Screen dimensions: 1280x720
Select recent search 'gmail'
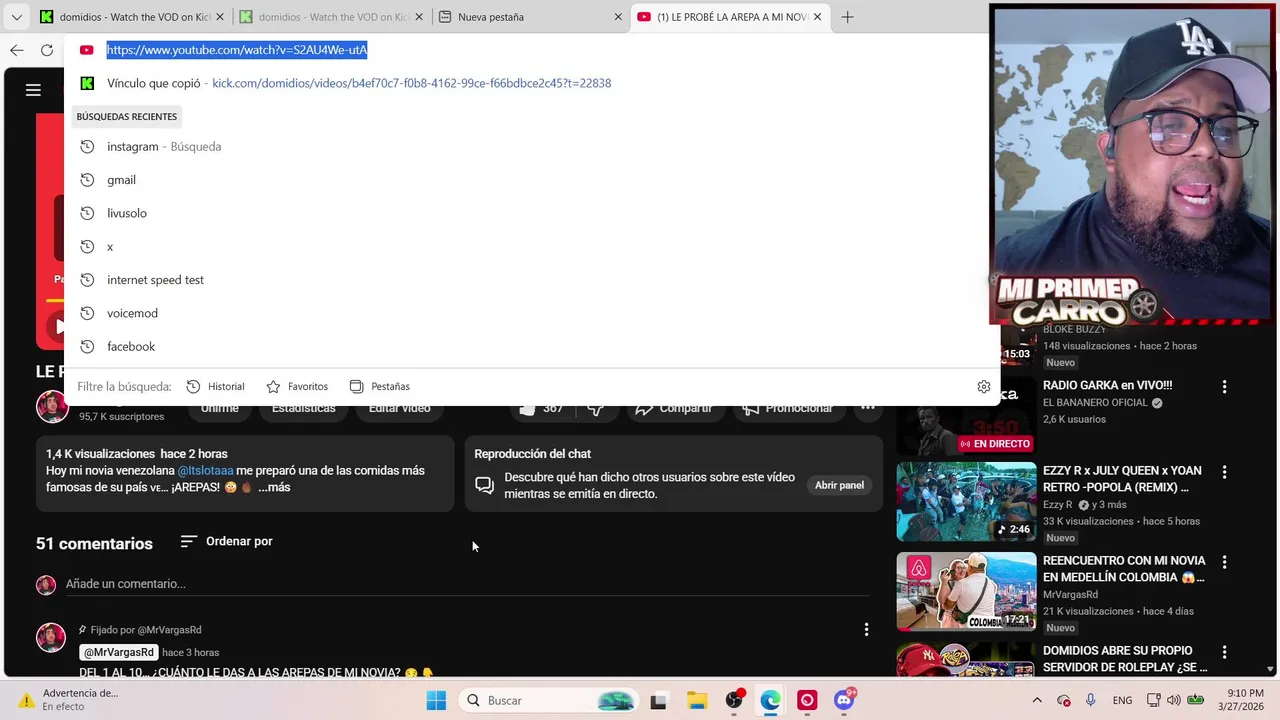click(532, 180)
